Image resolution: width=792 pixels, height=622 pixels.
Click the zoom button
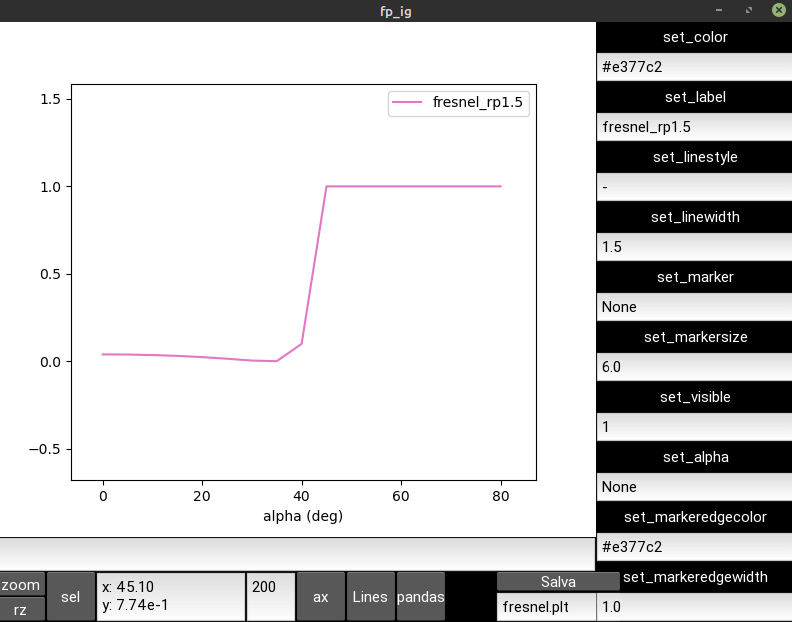(22, 585)
